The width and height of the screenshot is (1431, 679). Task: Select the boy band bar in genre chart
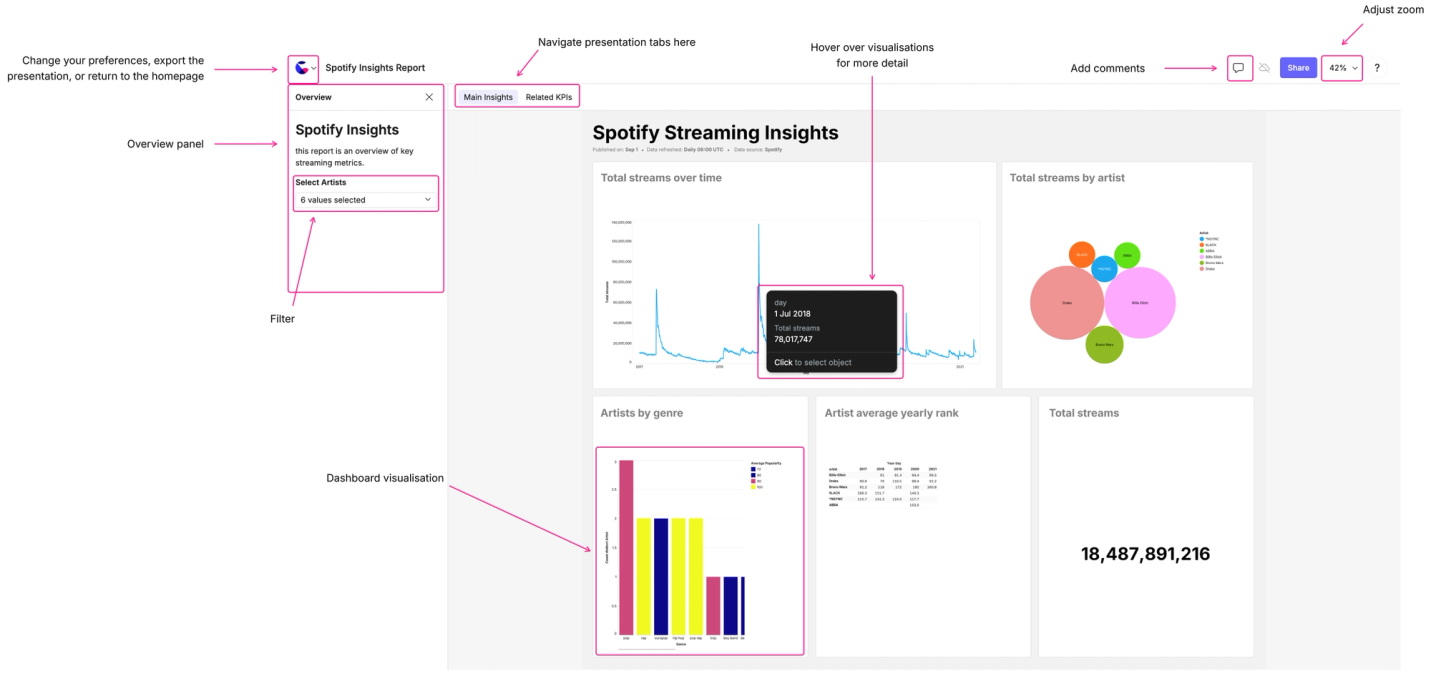point(730,605)
